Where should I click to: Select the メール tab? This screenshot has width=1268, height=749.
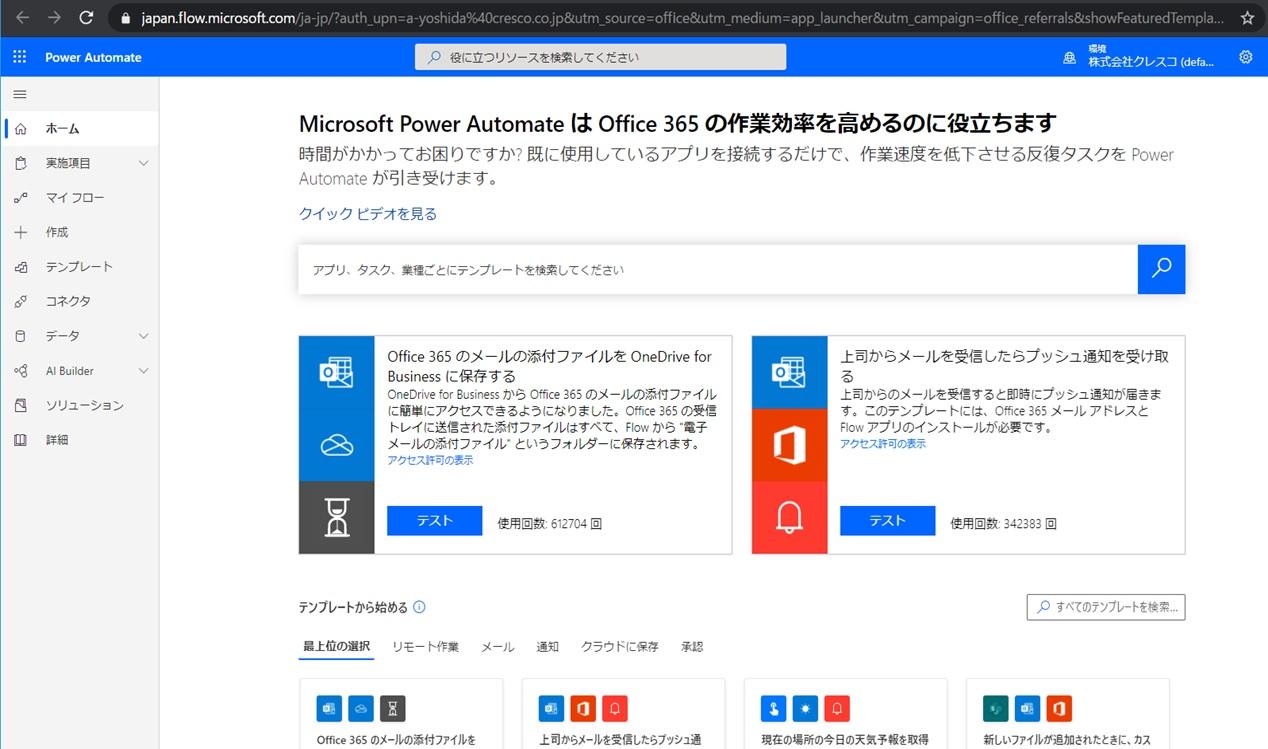[x=498, y=647]
